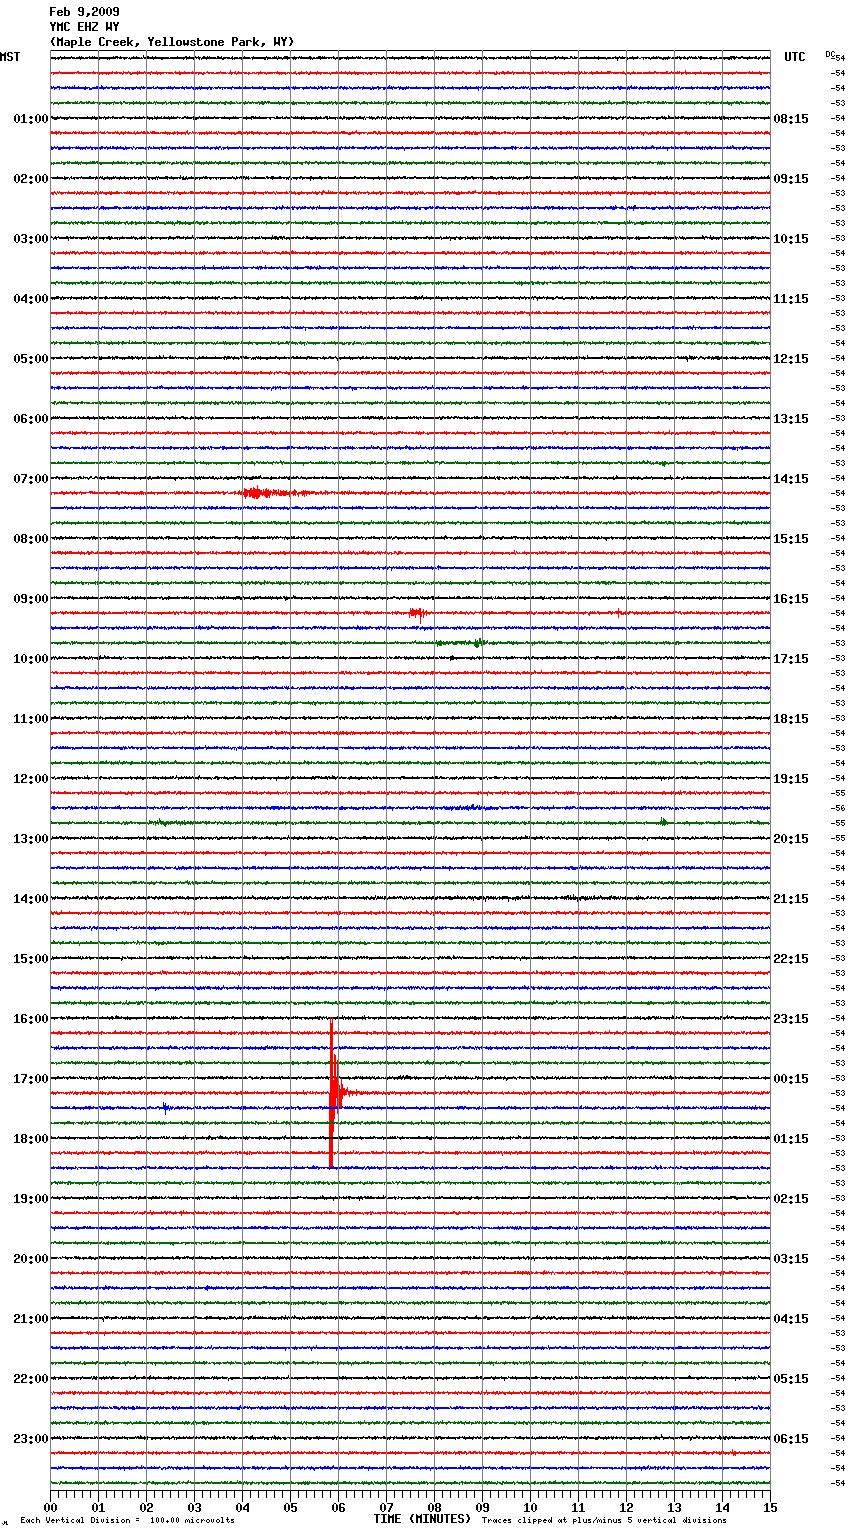Click the '16:00' MST hour label
This screenshot has width=850, height=1534.
tap(30, 1019)
